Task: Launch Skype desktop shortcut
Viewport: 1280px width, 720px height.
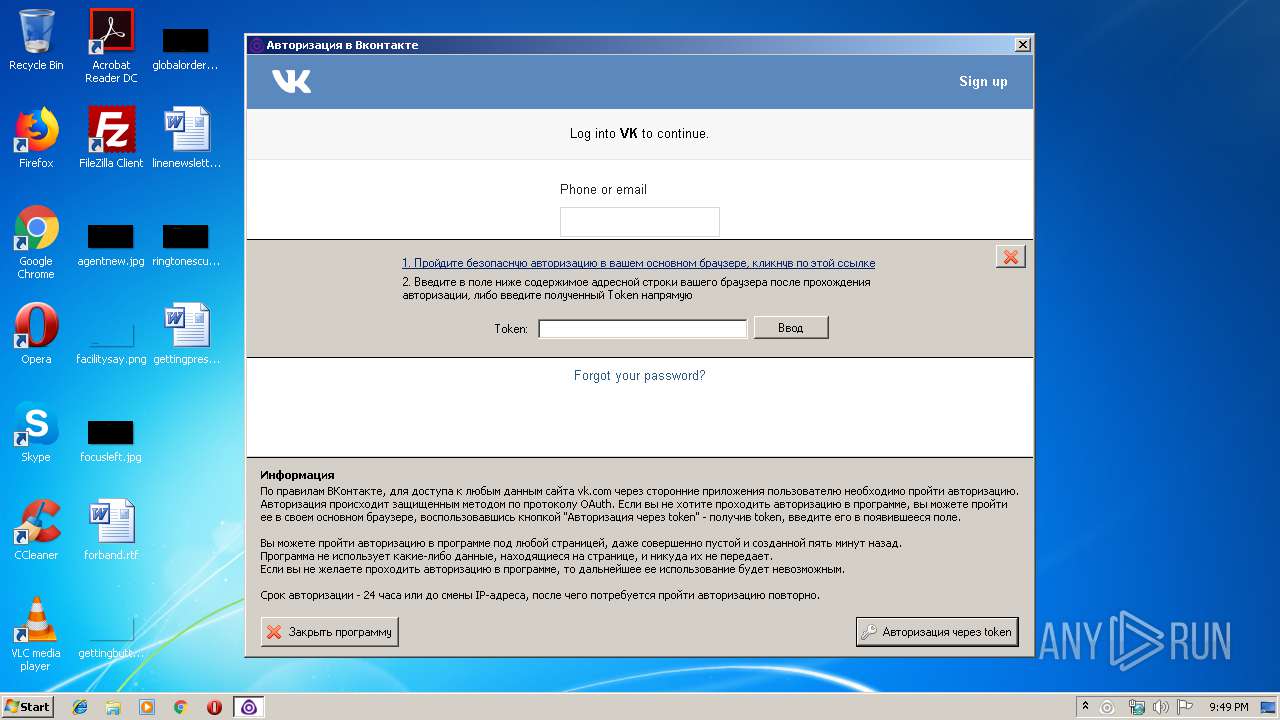Action: pyautogui.click(x=36, y=432)
